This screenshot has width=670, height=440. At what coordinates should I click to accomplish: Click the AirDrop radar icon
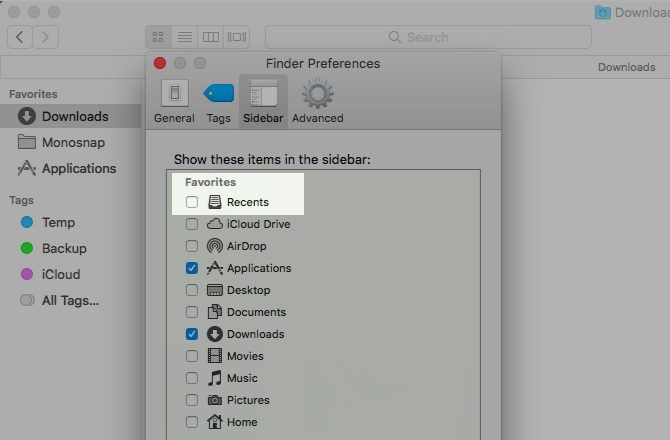coord(215,246)
